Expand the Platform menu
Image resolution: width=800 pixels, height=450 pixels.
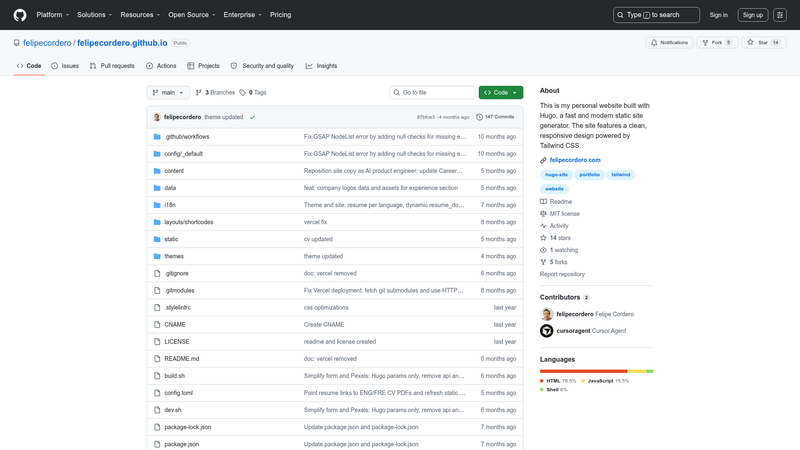(x=53, y=15)
